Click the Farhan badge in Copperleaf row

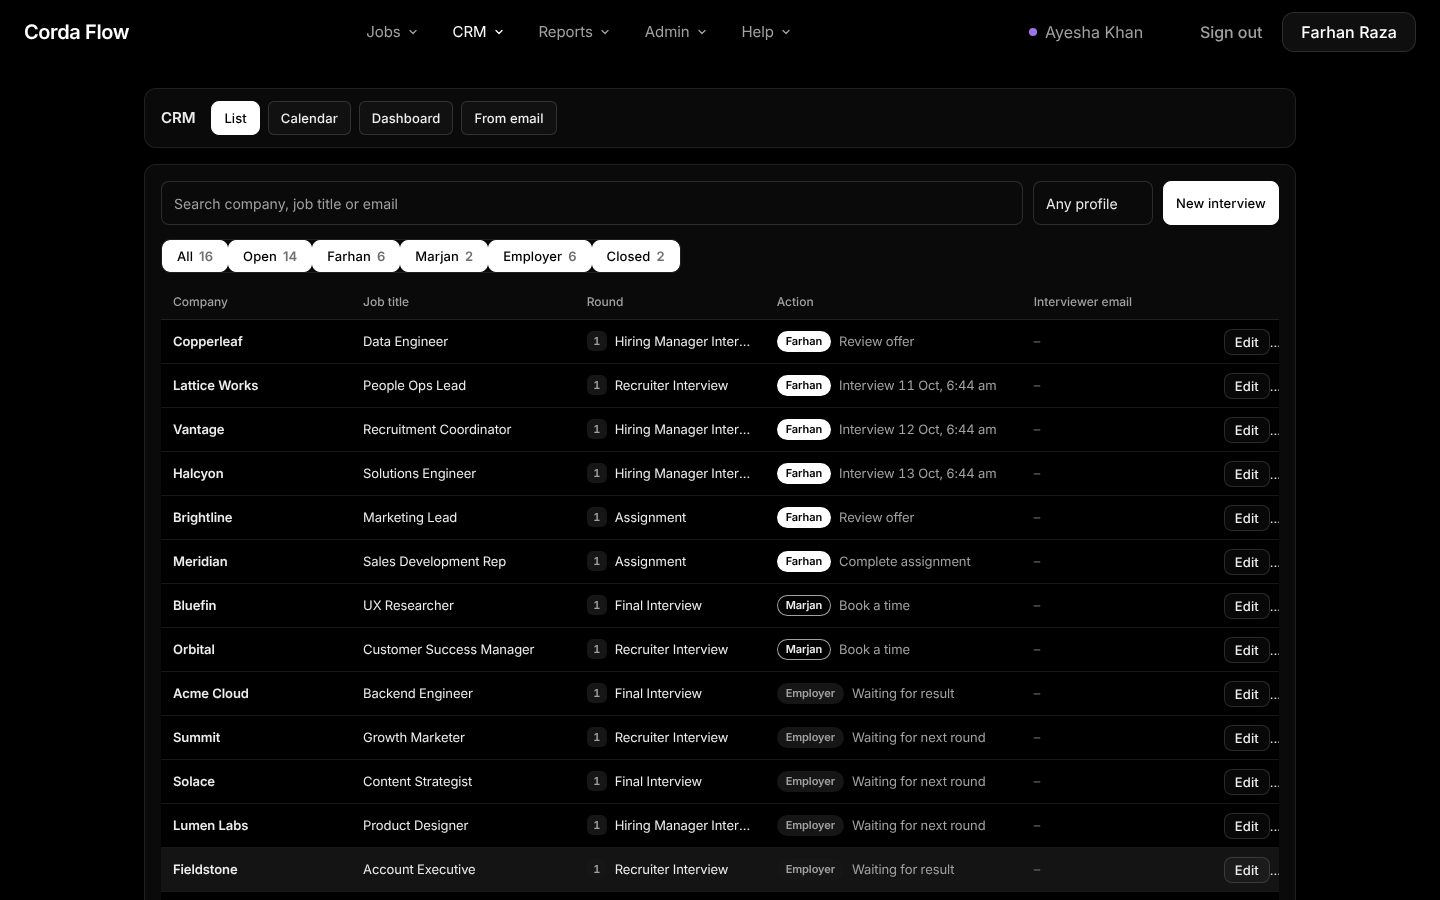pyautogui.click(x=803, y=341)
